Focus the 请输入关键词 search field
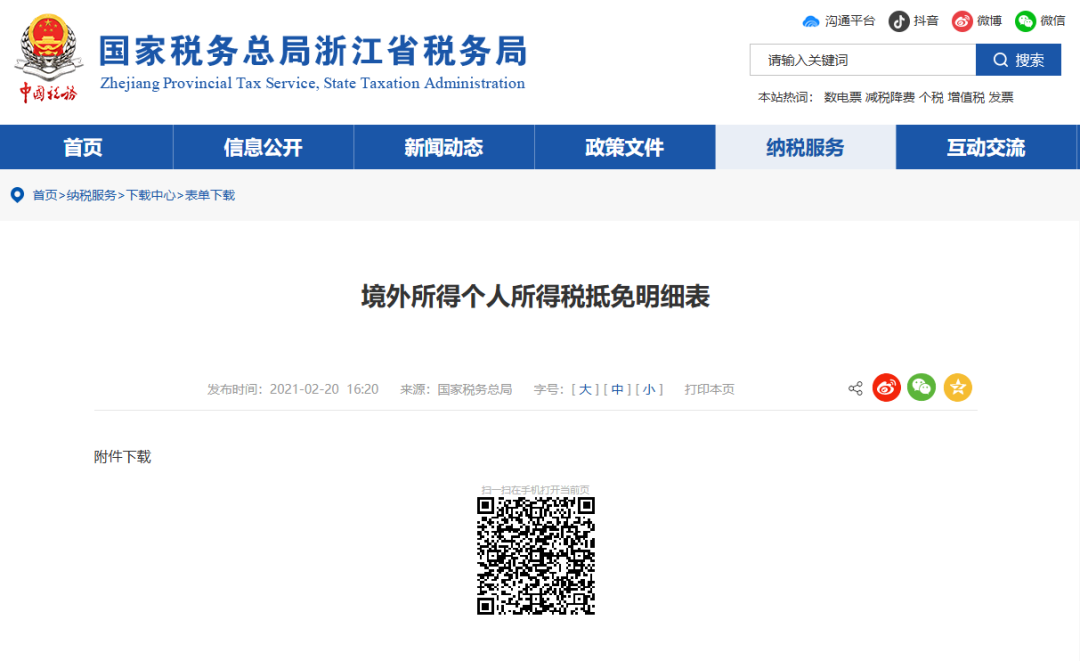Viewport: 1080px width, 661px height. tap(862, 60)
